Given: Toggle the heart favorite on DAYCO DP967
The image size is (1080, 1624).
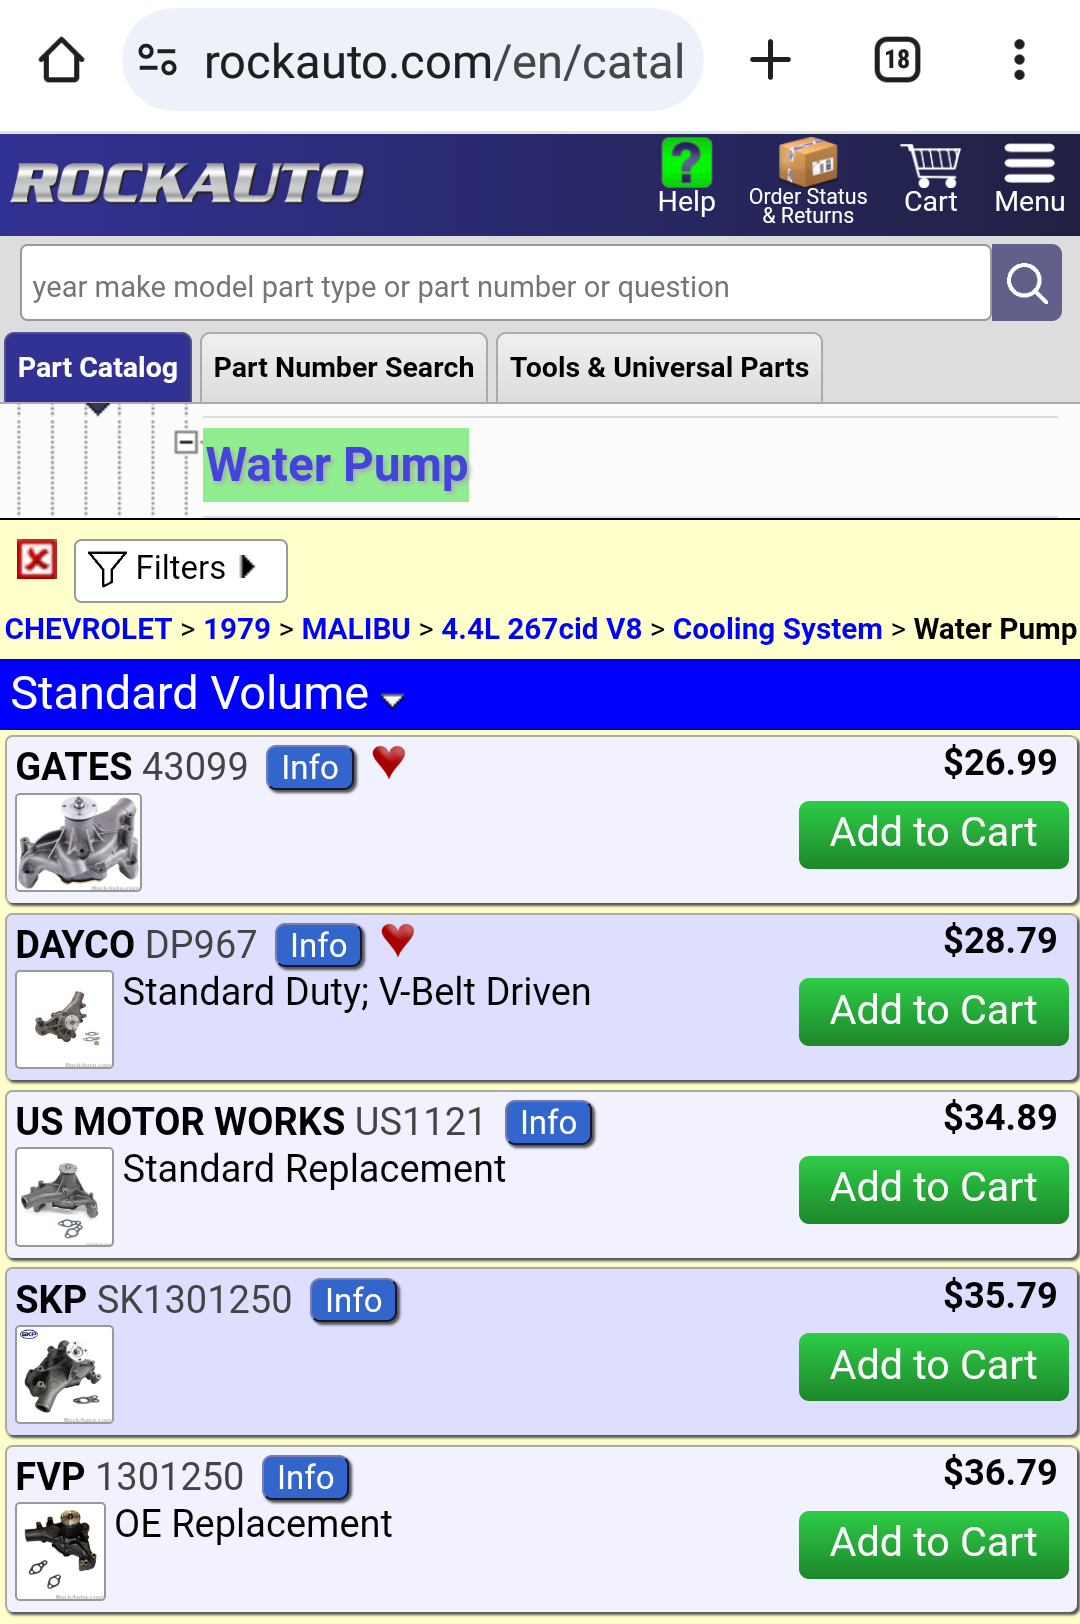Looking at the screenshot, I should (398, 939).
